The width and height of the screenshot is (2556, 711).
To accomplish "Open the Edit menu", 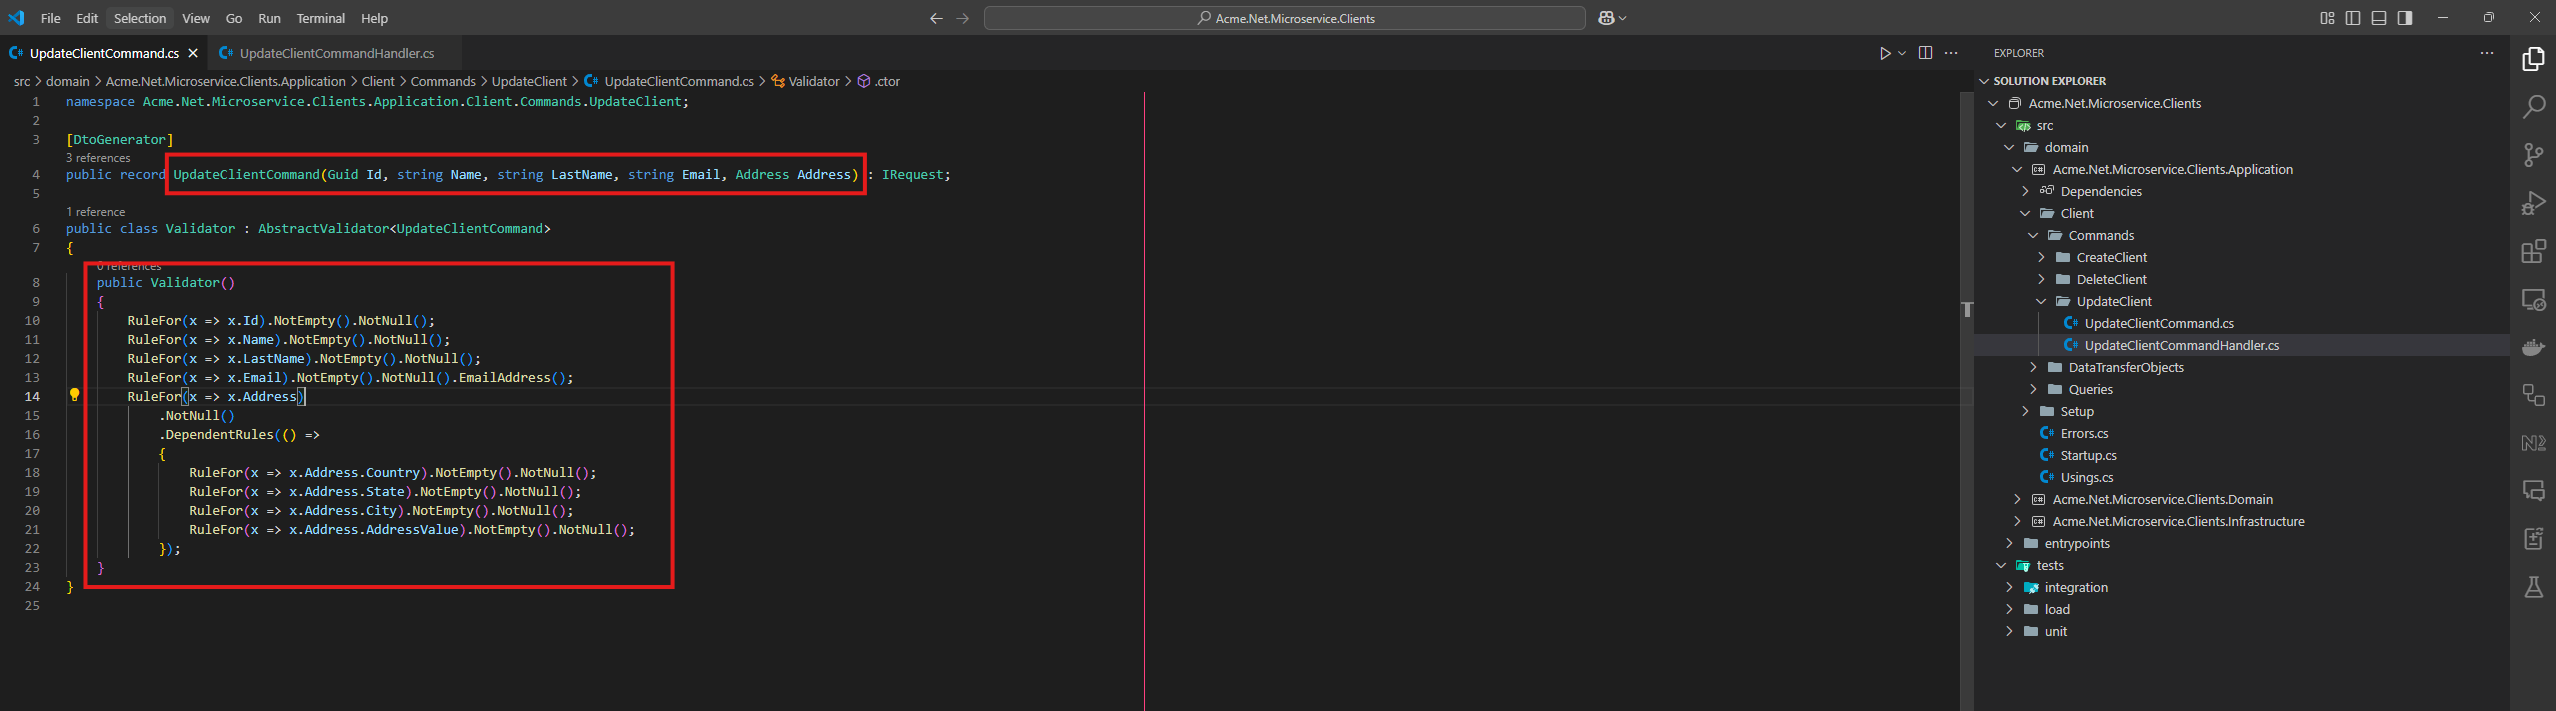I will click(87, 18).
